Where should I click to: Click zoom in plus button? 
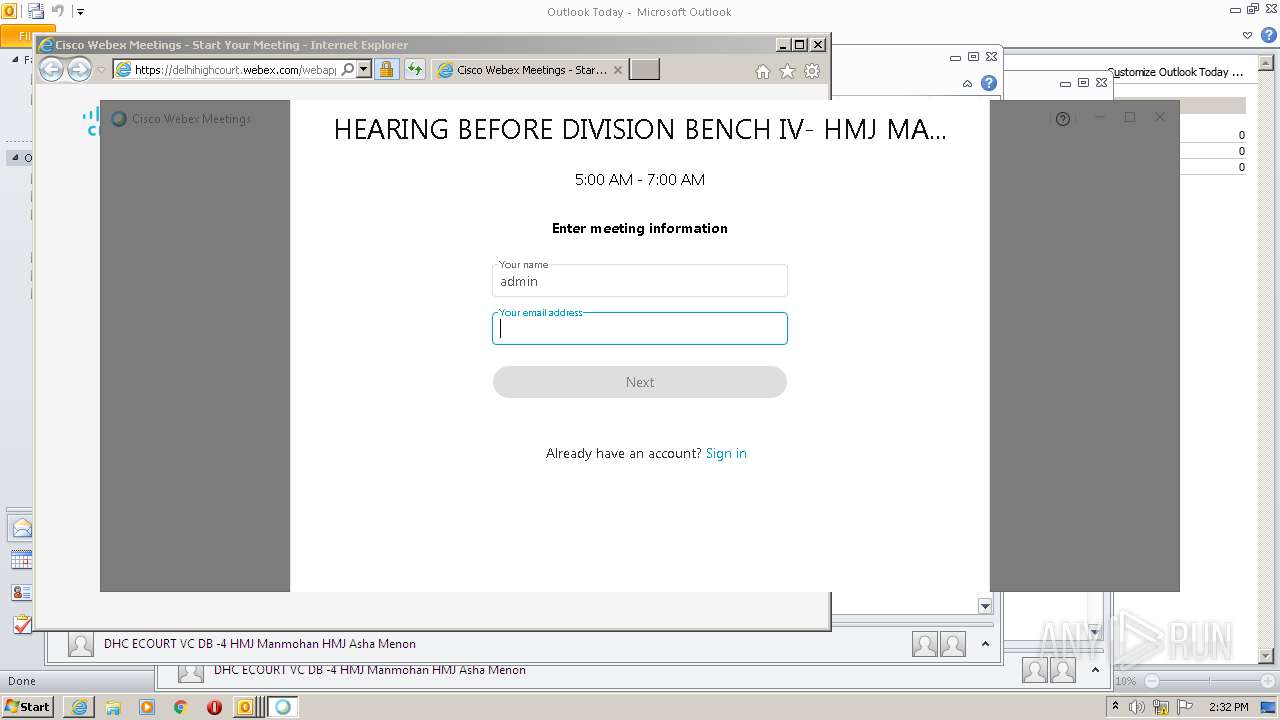(1267, 681)
